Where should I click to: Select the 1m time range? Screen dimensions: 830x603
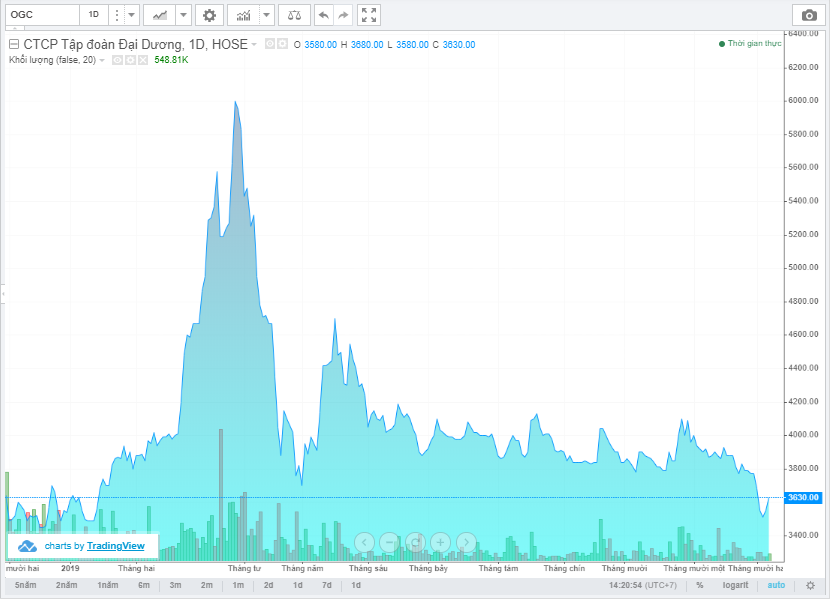coord(238,585)
